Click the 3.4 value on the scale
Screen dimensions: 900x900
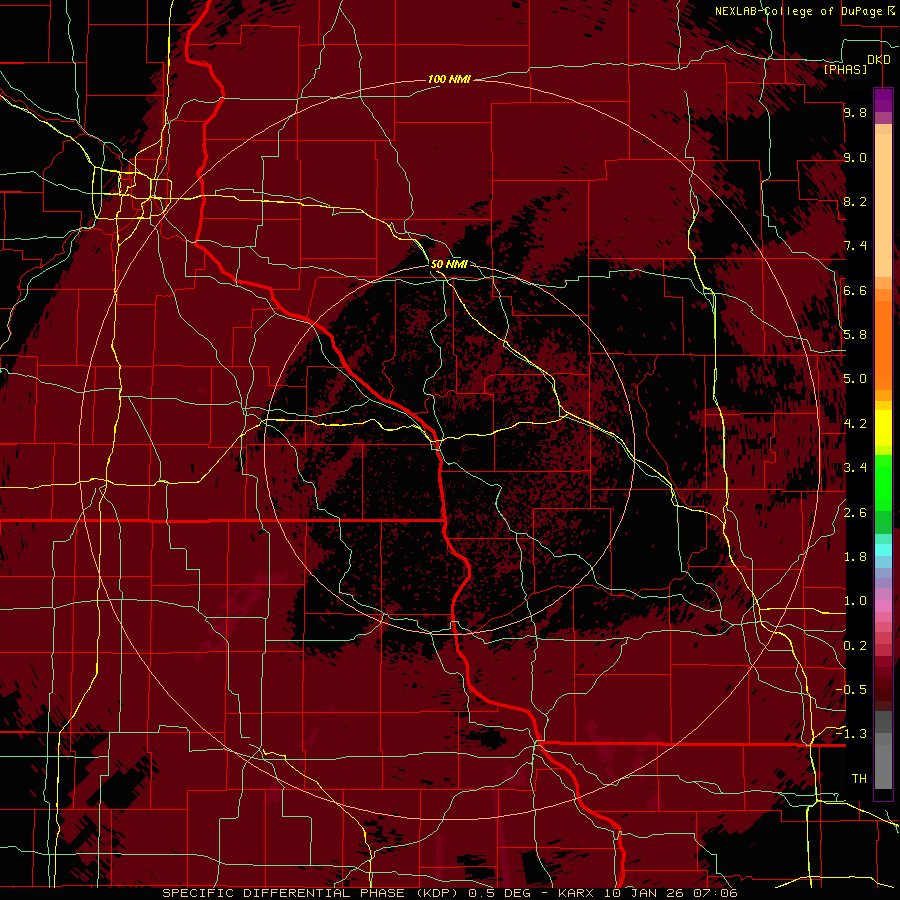(x=855, y=468)
